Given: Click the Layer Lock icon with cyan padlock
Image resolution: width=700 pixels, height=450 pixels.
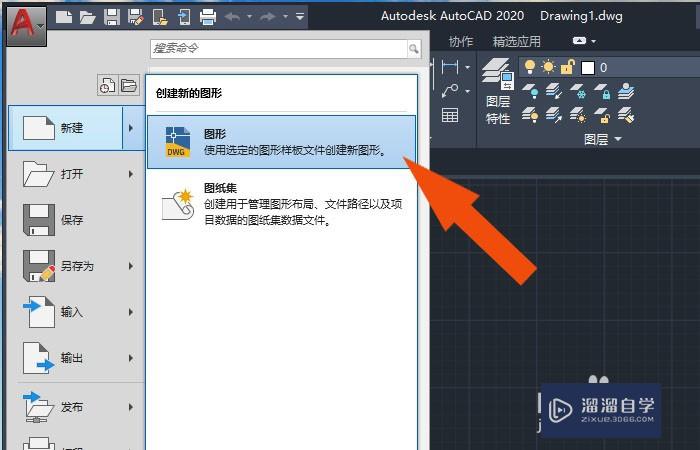Looking at the screenshot, I should [602, 91].
